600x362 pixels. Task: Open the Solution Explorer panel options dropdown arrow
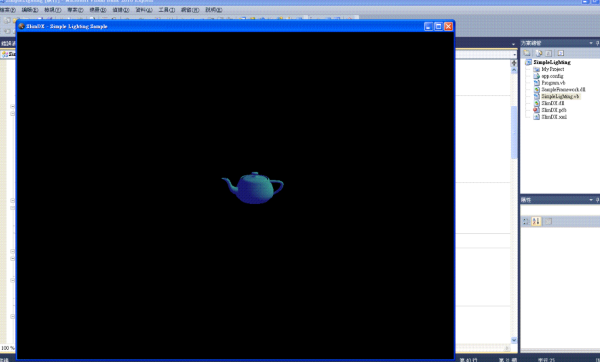591,43
